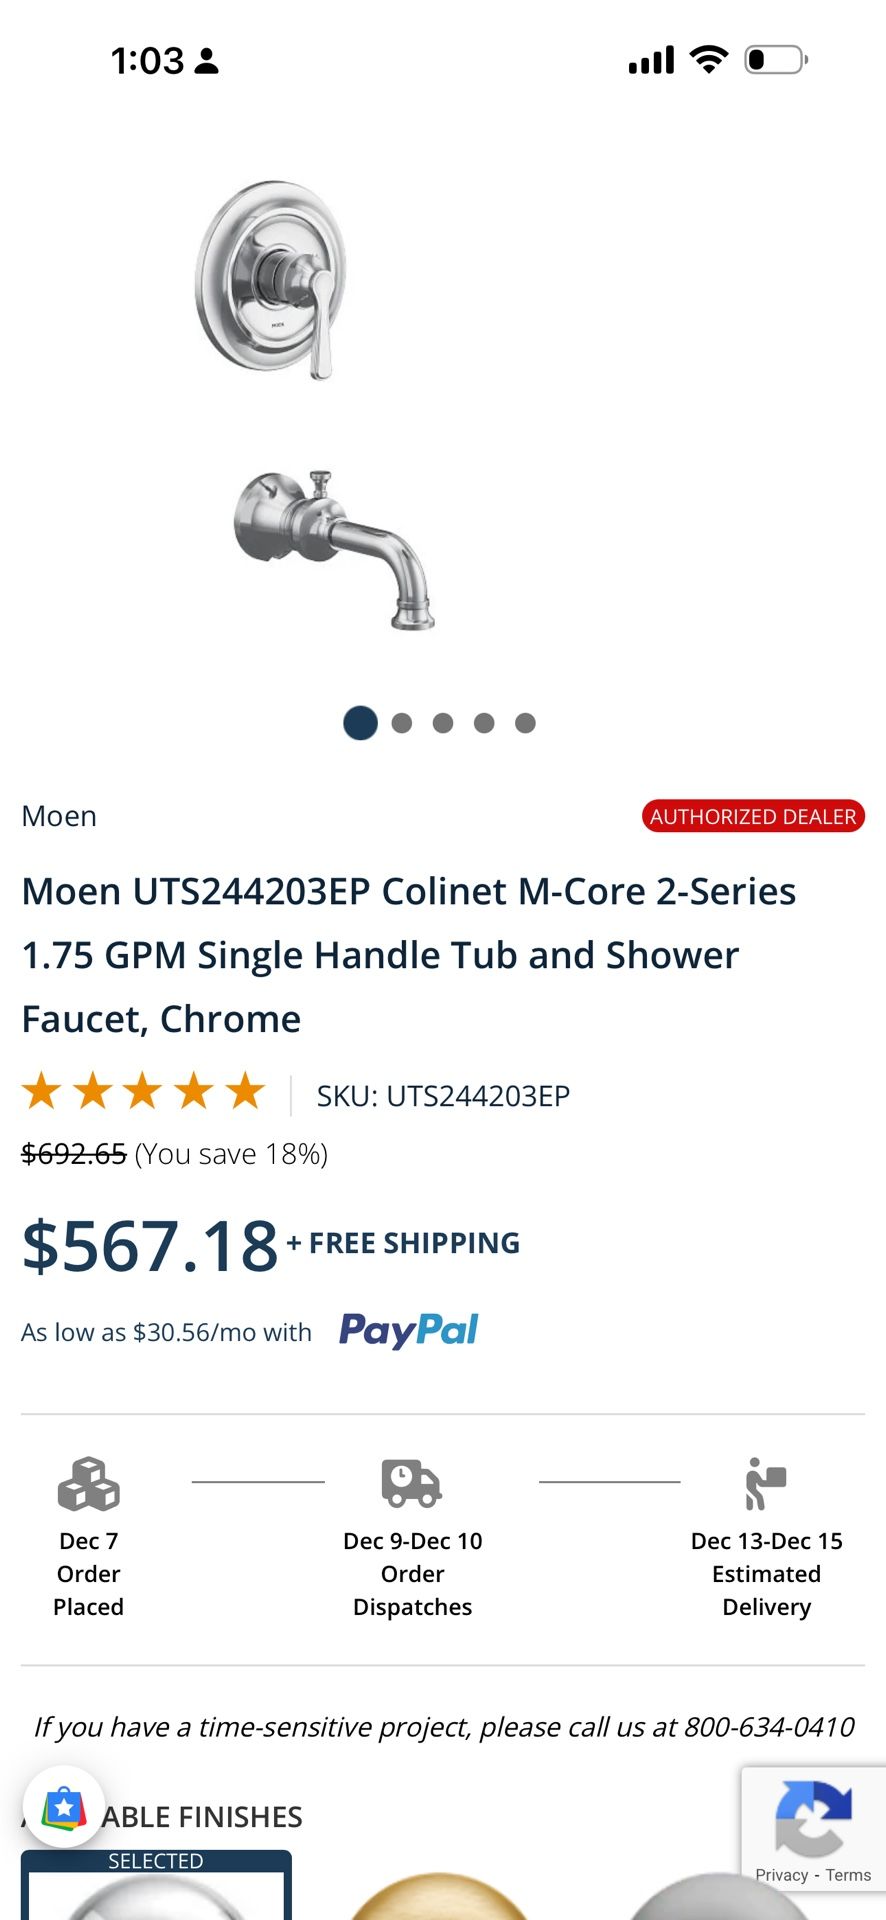The height and width of the screenshot is (1920, 886).
Task: Click the crossed-out $692.65 price
Action: (x=74, y=1153)
